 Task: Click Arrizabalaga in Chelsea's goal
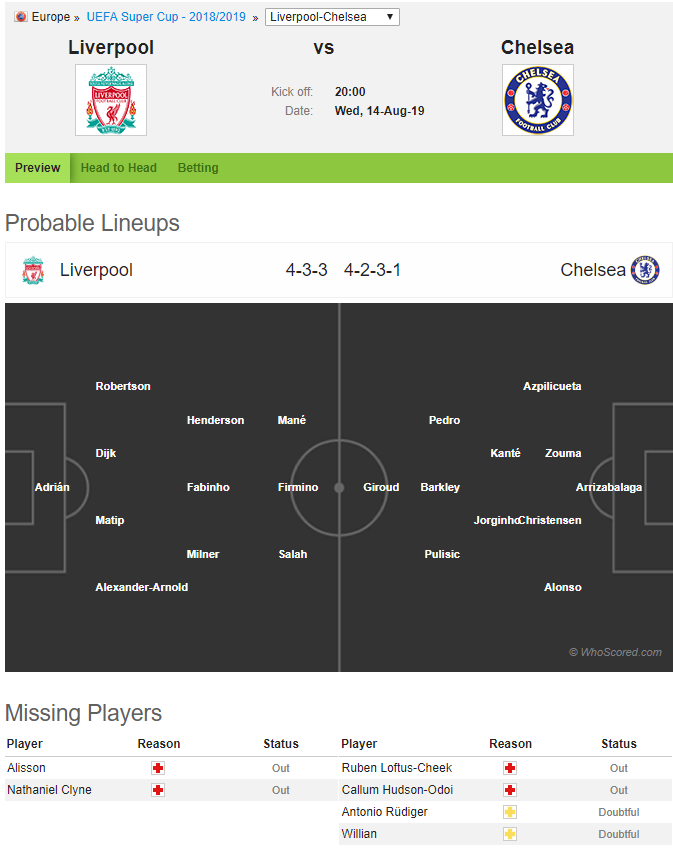tap(608, 487)
